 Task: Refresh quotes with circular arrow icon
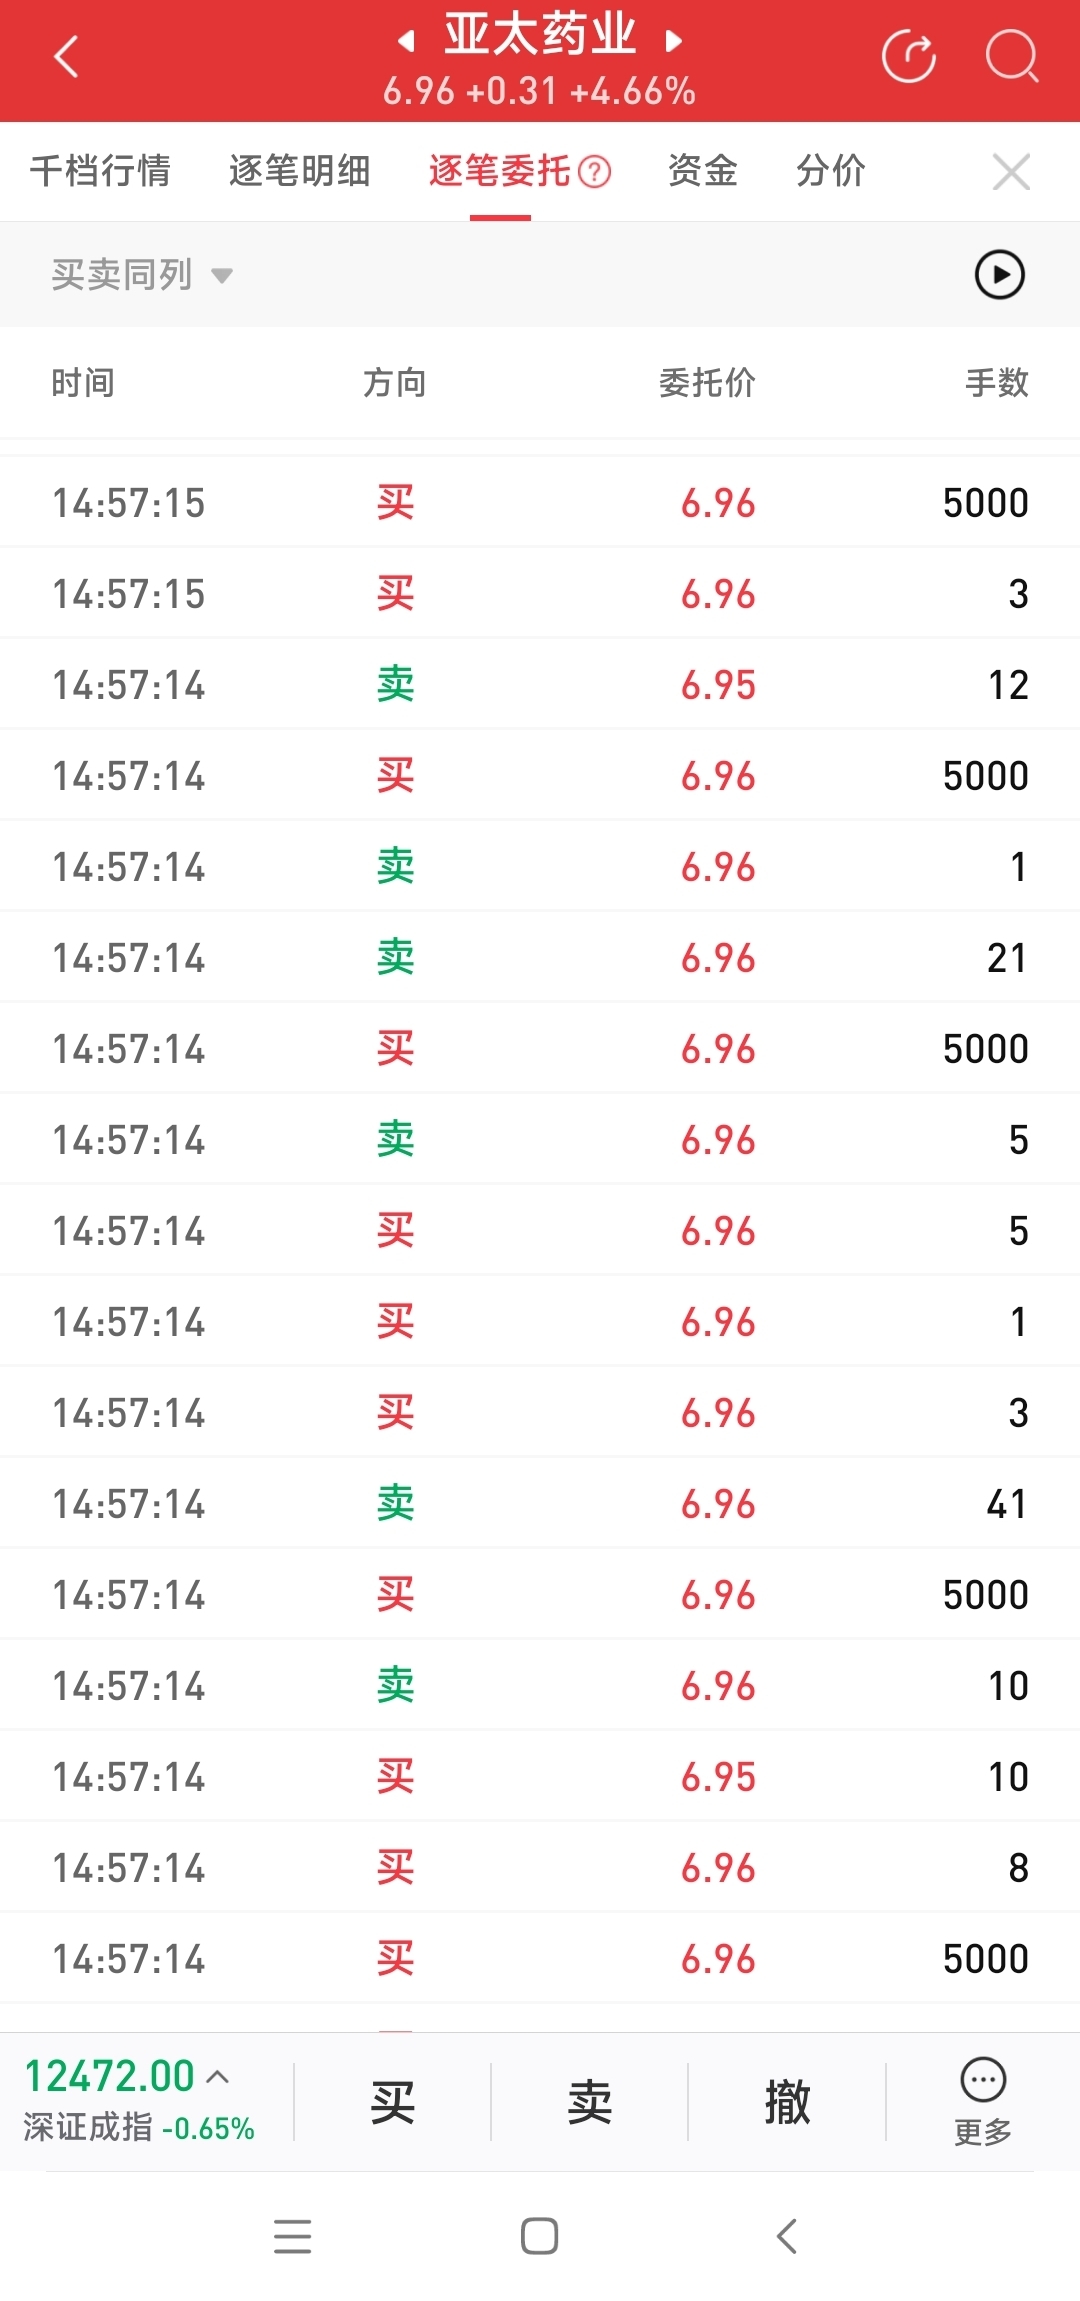[909, 56]
